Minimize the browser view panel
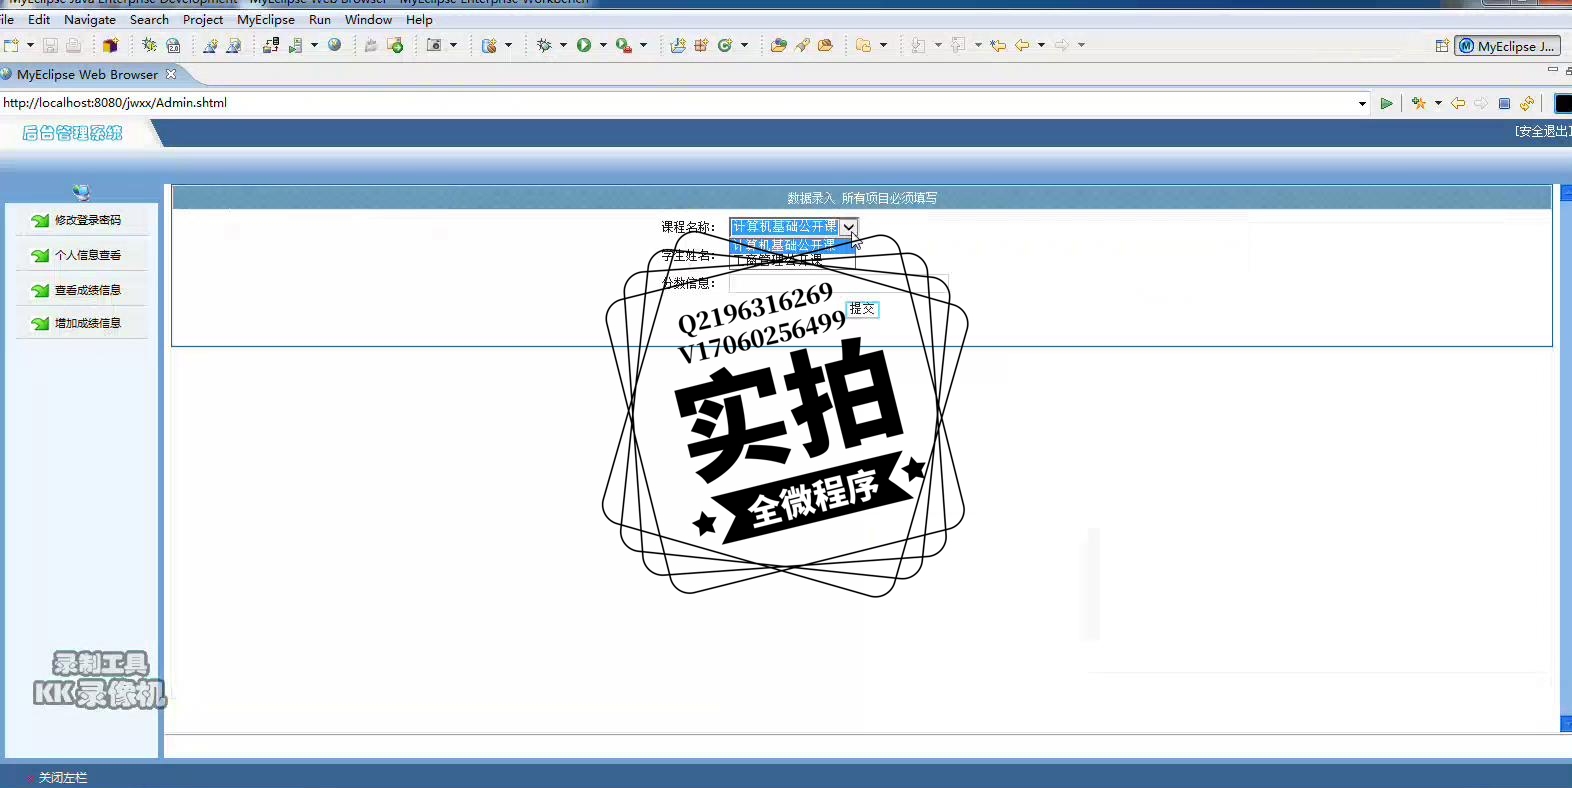 click(x=1552, y=70)
